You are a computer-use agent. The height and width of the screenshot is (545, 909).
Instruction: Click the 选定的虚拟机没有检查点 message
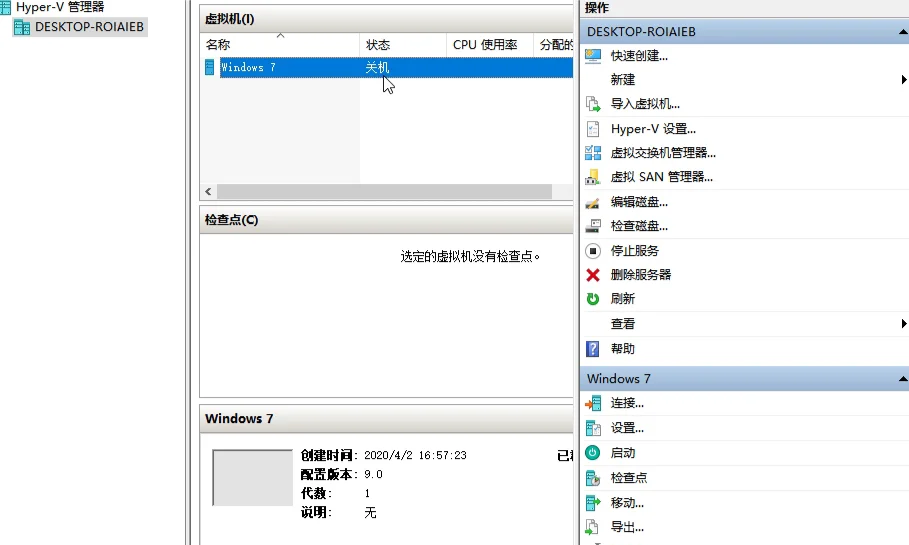[470, 256]
